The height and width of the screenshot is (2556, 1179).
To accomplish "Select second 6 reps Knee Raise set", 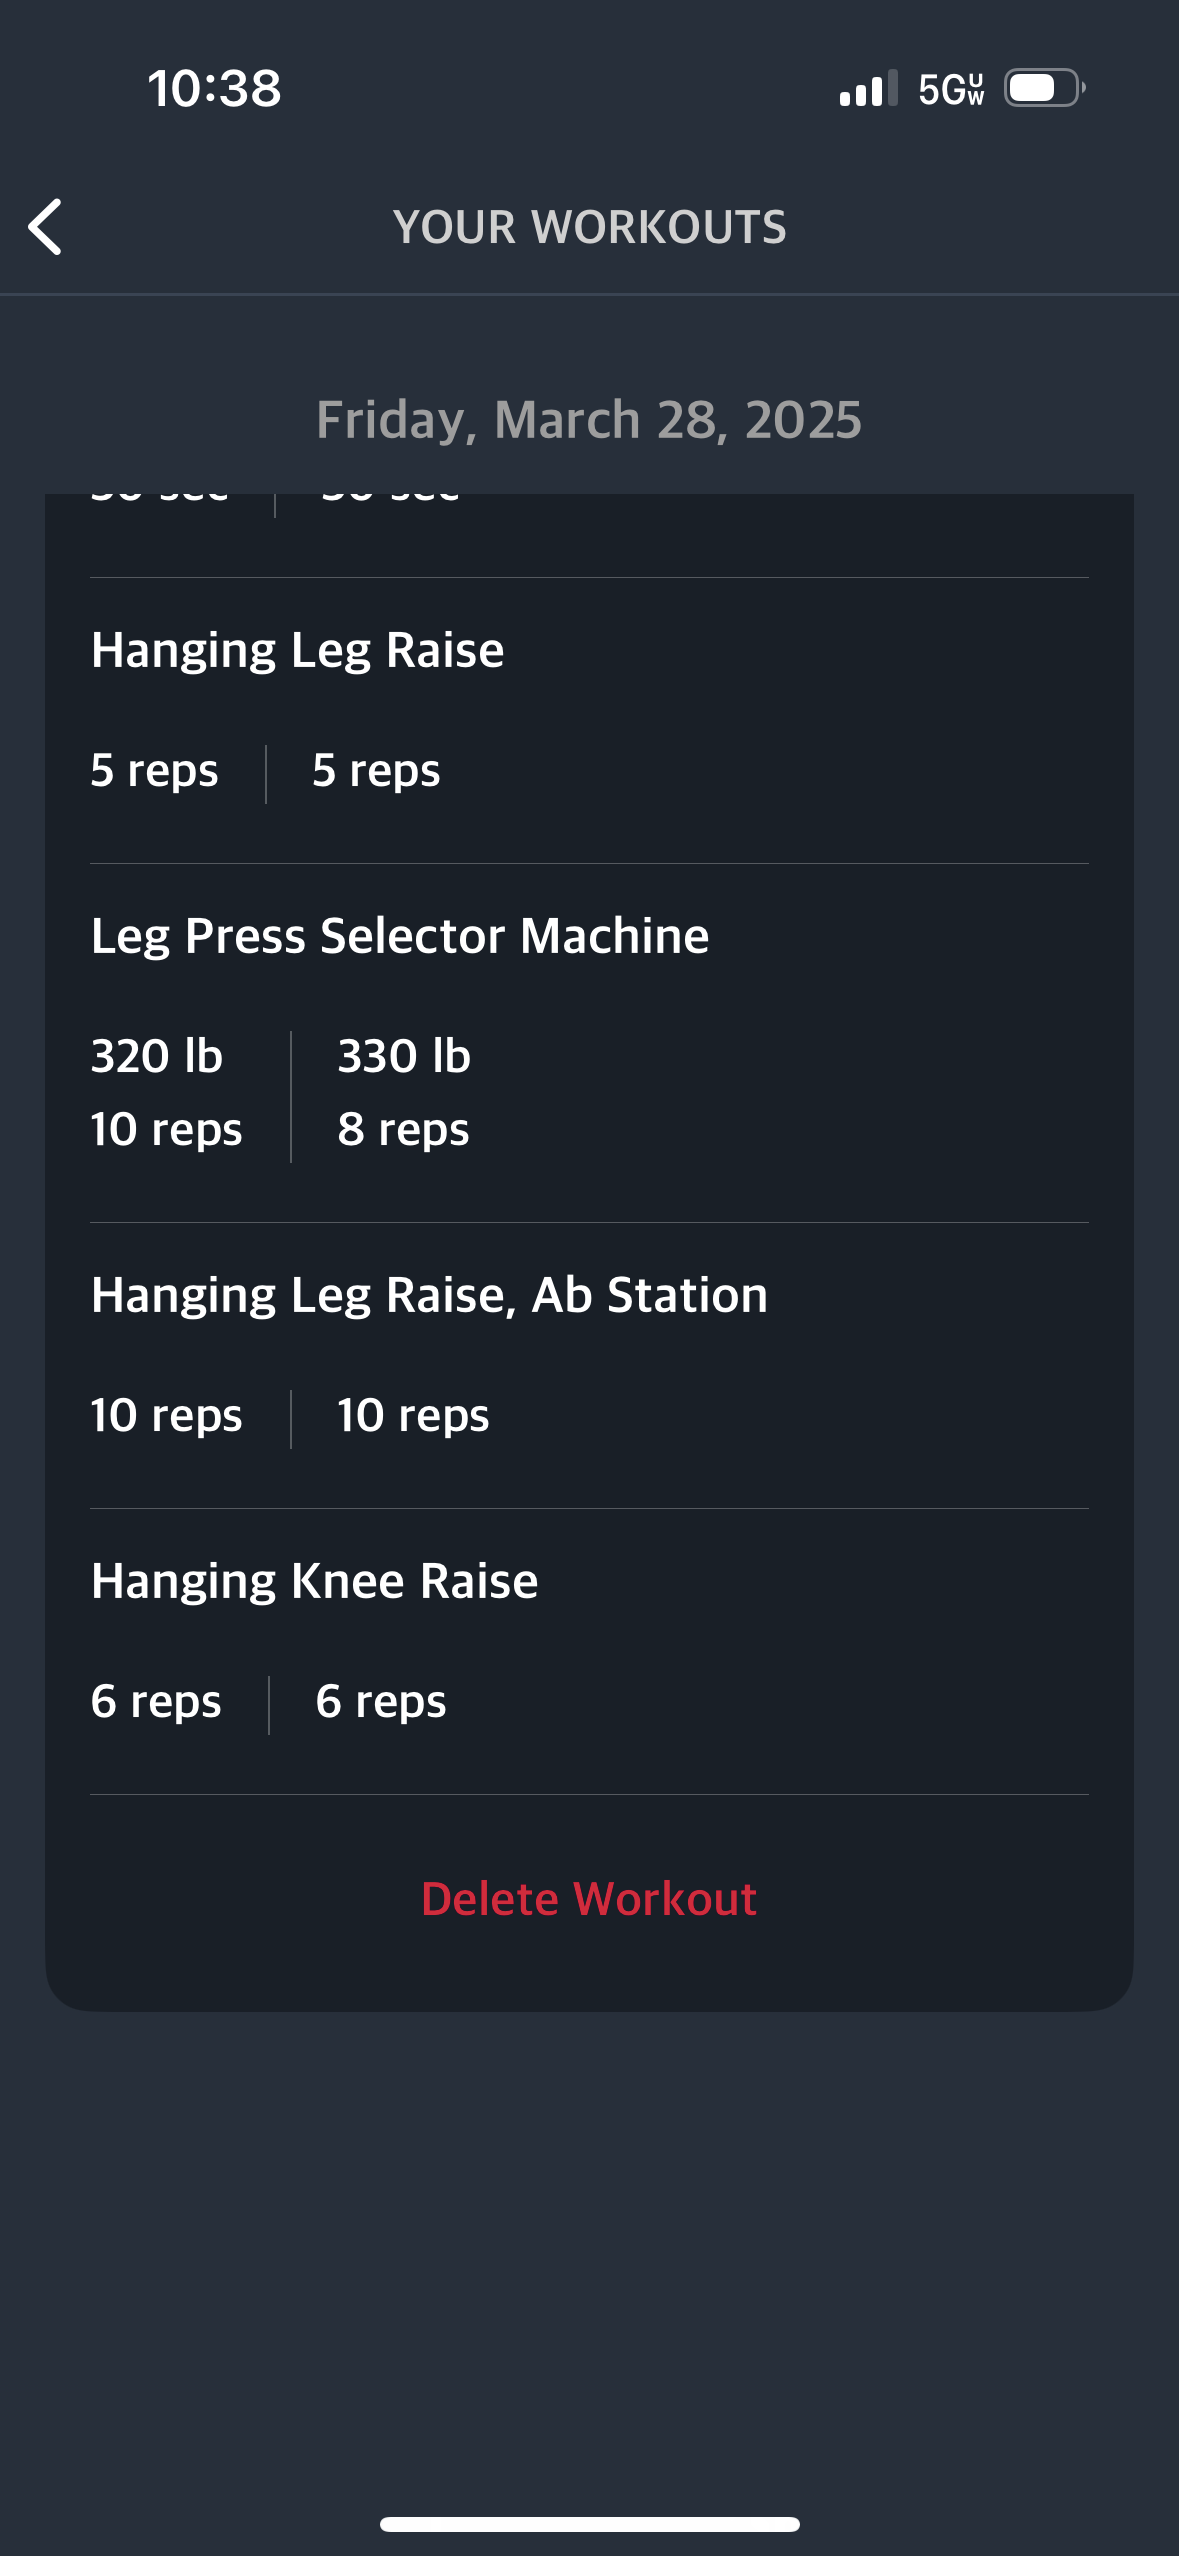I will (x=381, y=1702).
